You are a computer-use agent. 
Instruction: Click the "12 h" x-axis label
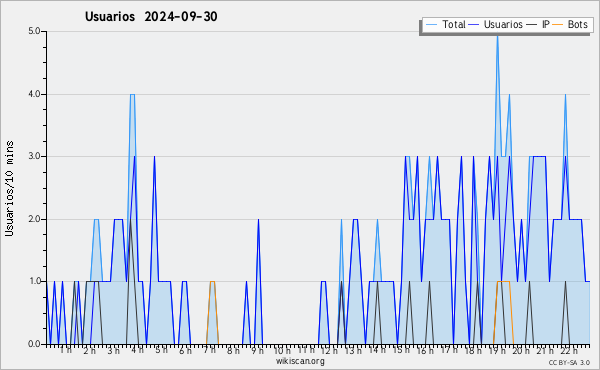[x=329, y=351]
